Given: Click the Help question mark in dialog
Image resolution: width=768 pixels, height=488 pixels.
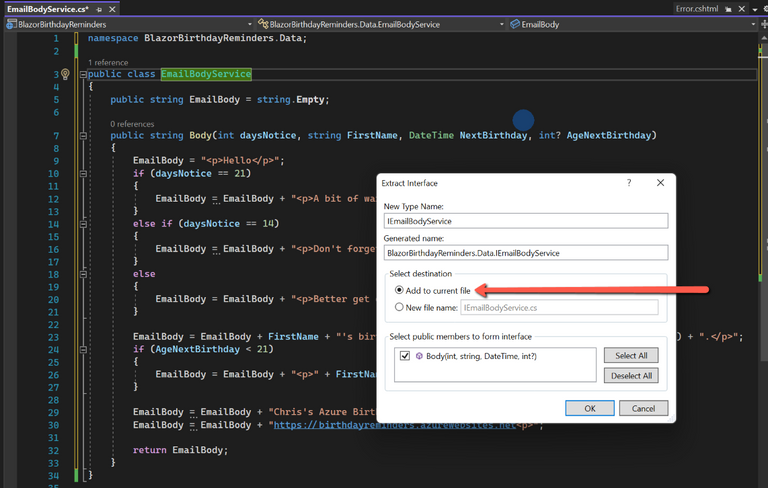Looking at the screenshot, I should [x=629, y=183].
